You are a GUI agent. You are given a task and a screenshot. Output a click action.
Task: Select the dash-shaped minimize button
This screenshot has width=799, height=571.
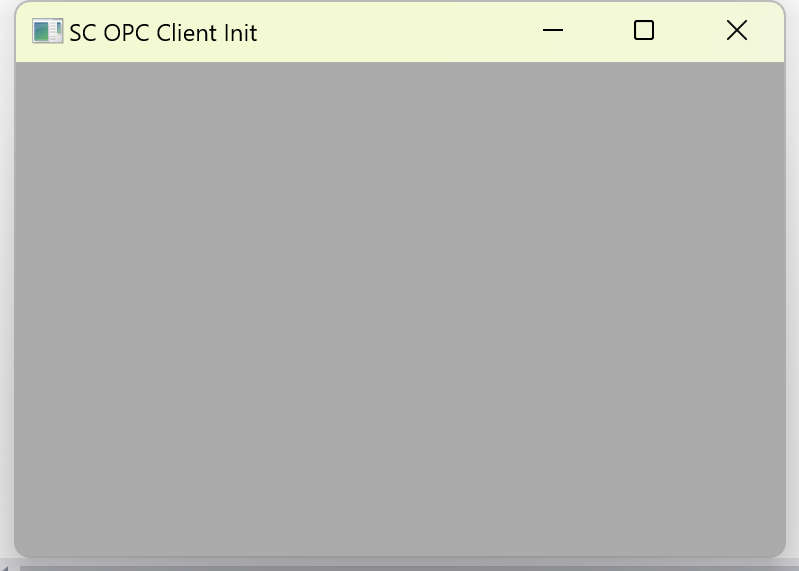(x=552, y=31)
